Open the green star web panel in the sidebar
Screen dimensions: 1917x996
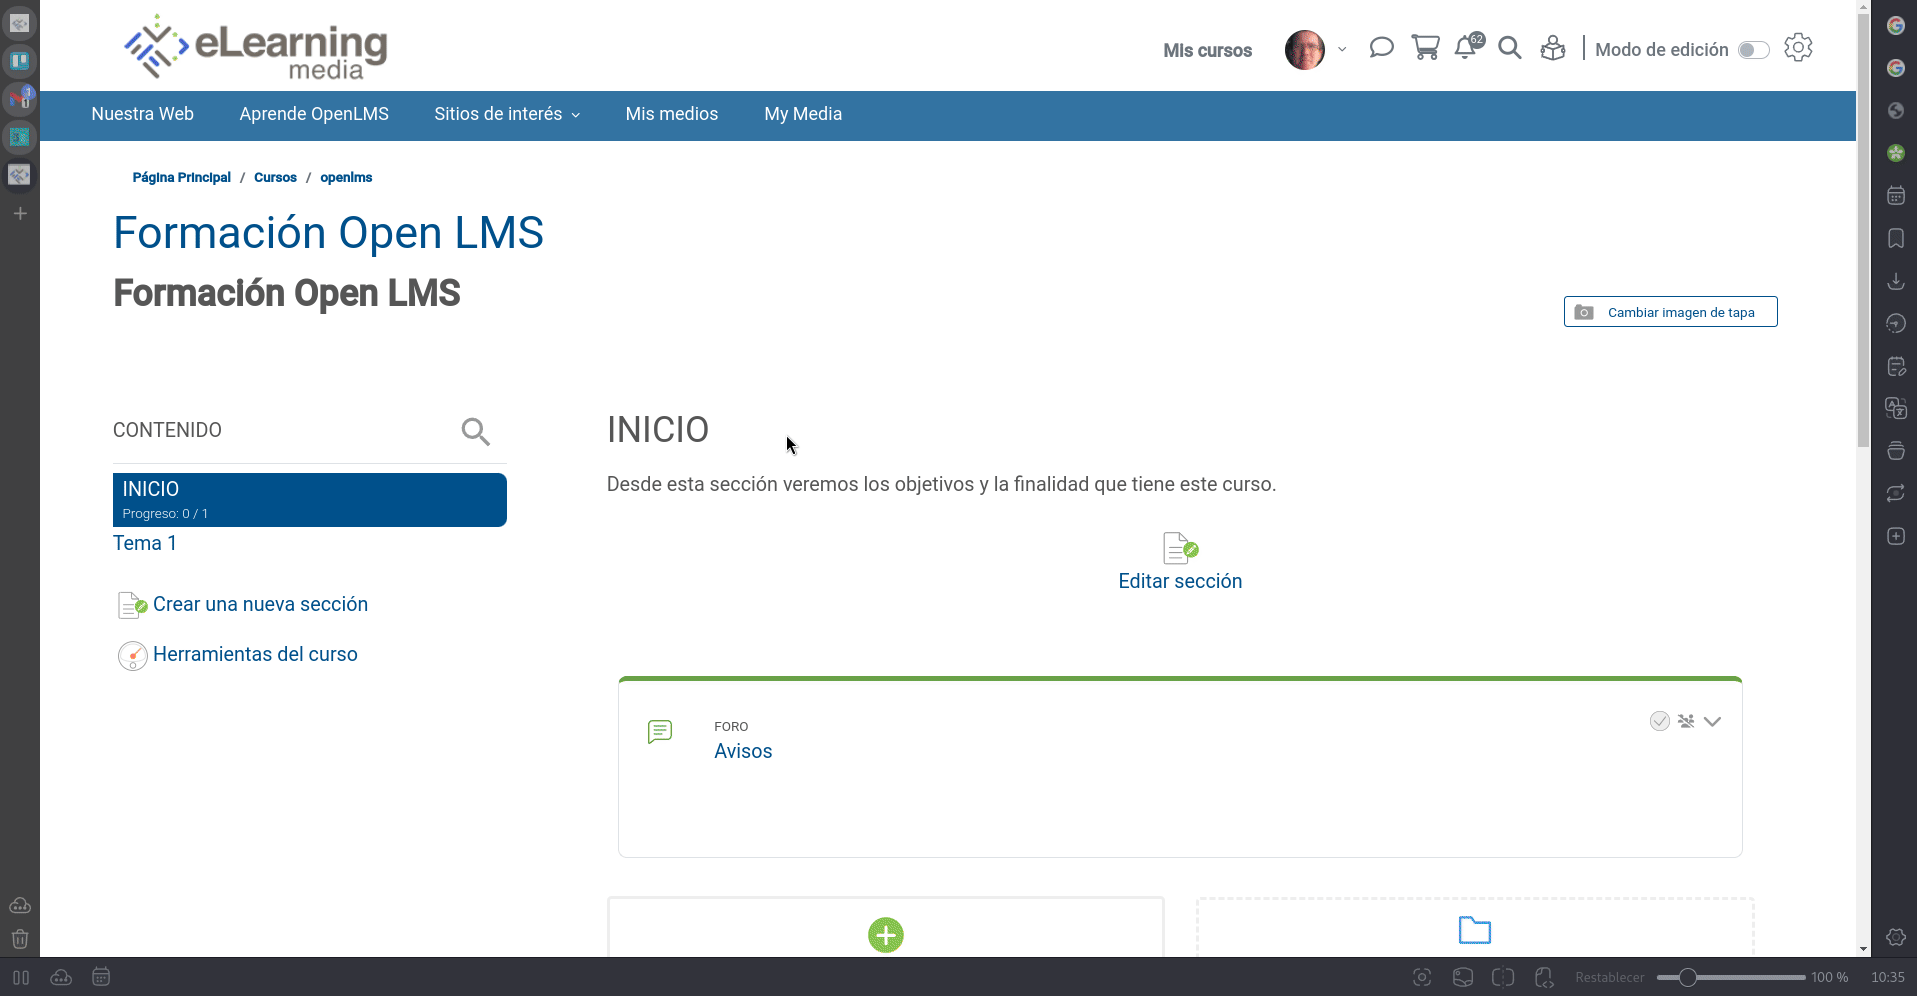tap(1896, 153)
